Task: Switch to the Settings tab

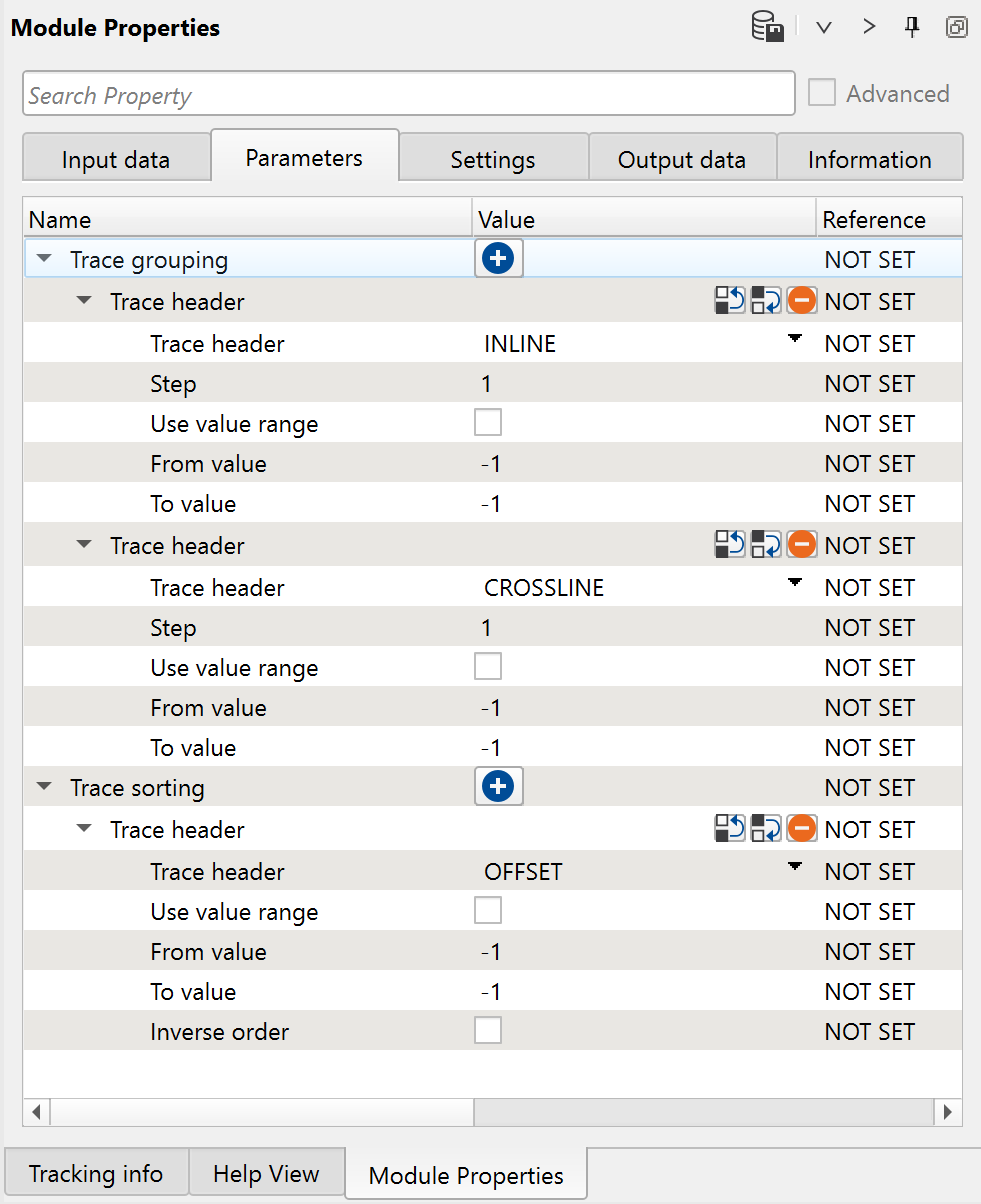Action: coord(492,159)
